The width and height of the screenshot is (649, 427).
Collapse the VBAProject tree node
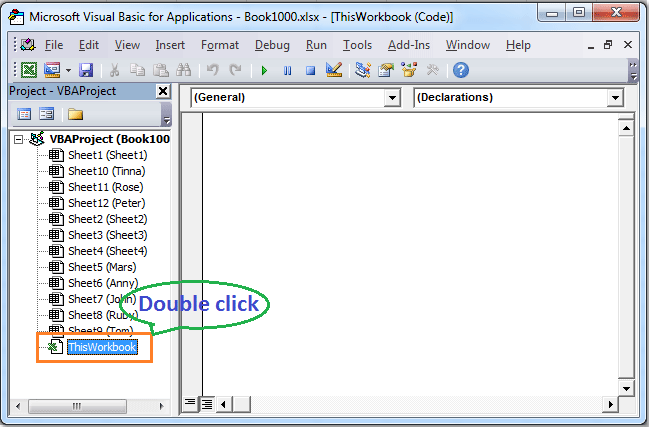coord(18,139)
